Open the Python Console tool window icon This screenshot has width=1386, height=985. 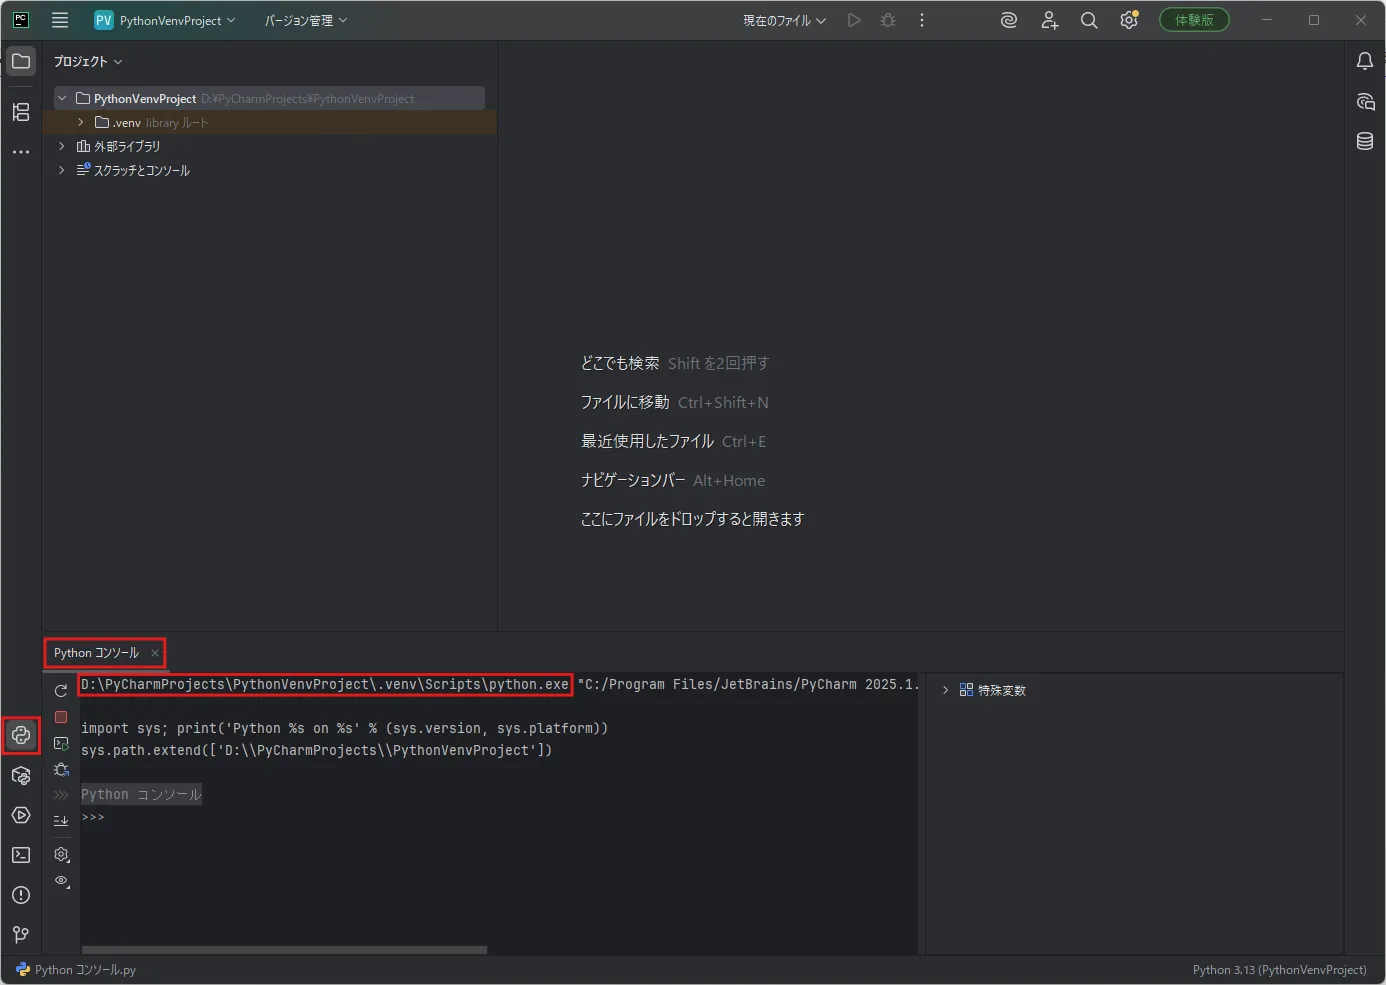(21, 735)
